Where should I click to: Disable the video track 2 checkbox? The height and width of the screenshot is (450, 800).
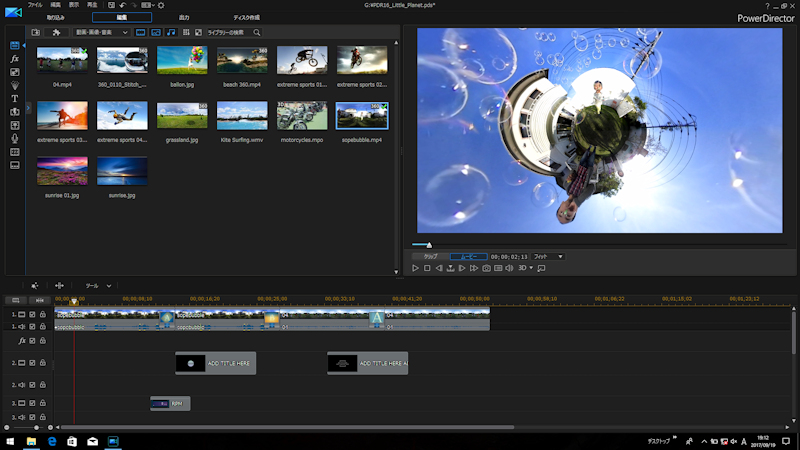32,362
